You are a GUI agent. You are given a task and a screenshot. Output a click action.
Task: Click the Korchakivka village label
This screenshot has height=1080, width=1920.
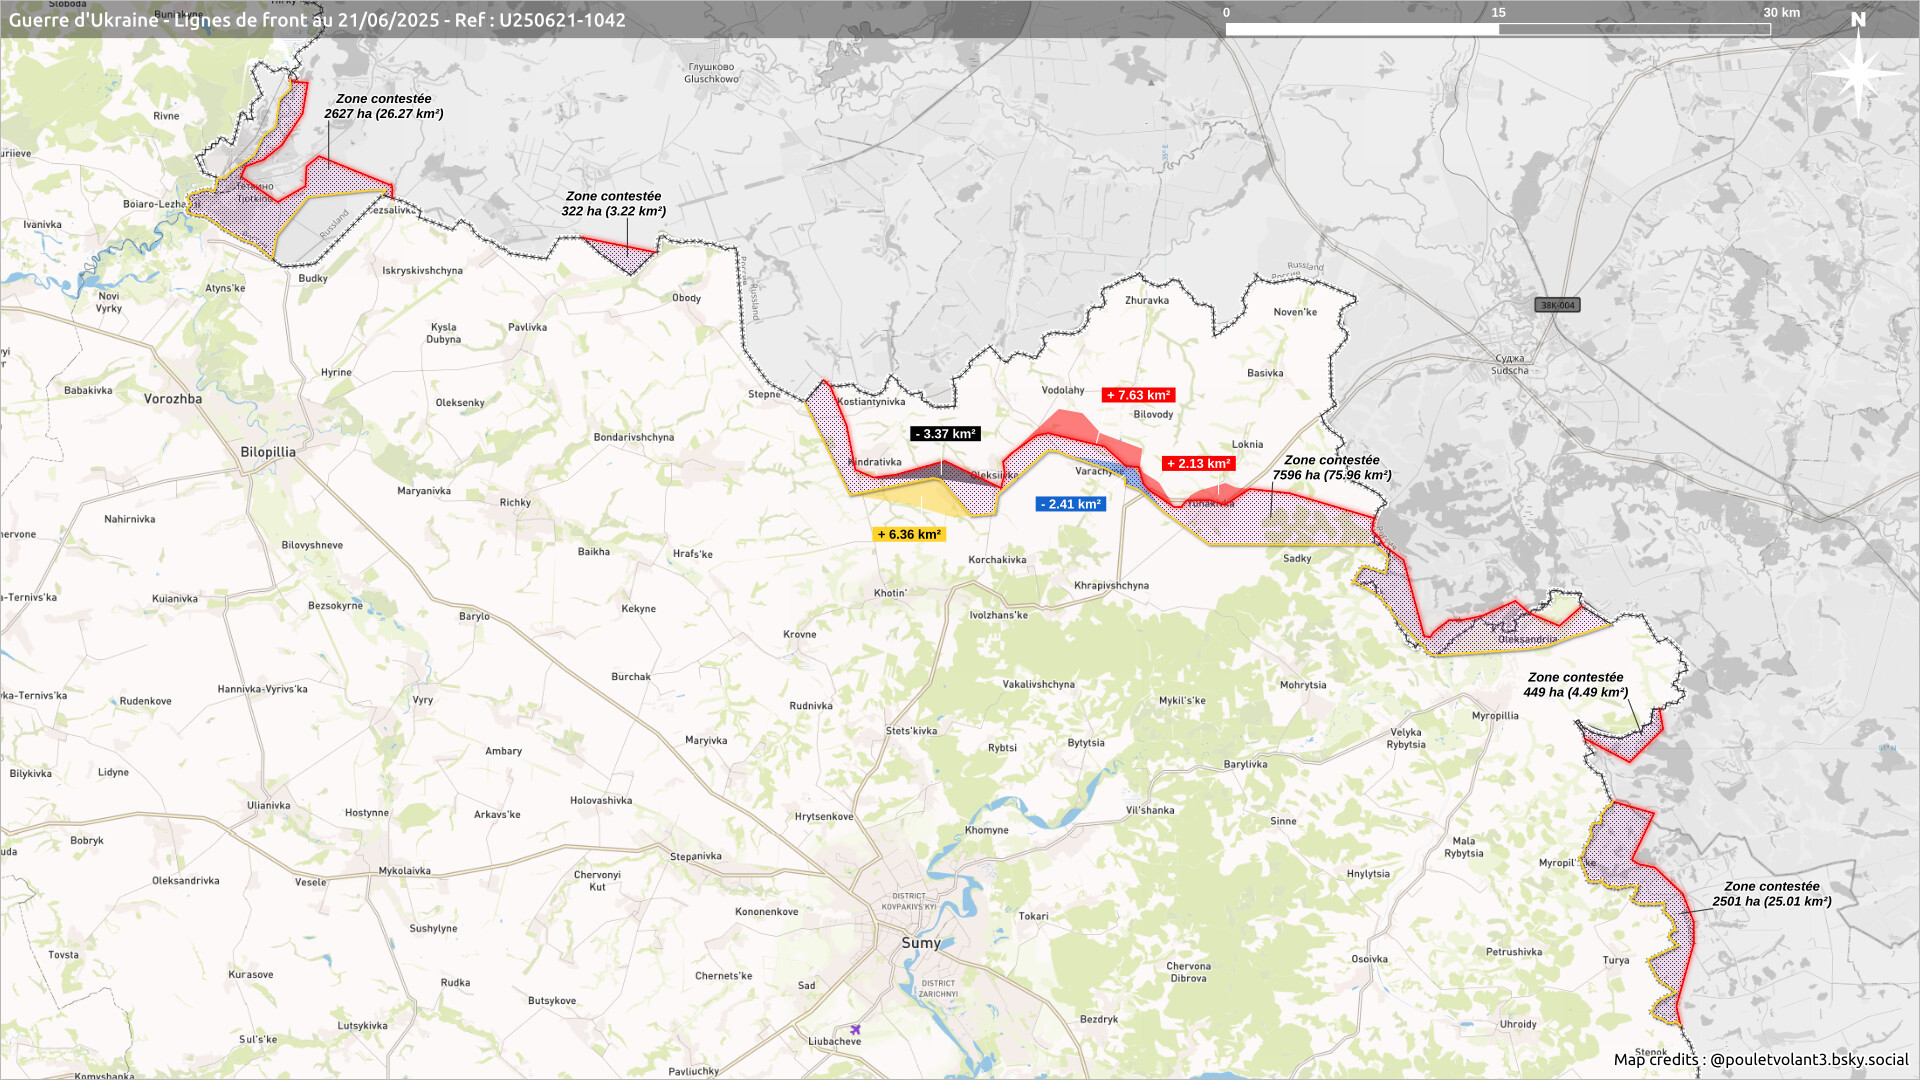[997, 560]
